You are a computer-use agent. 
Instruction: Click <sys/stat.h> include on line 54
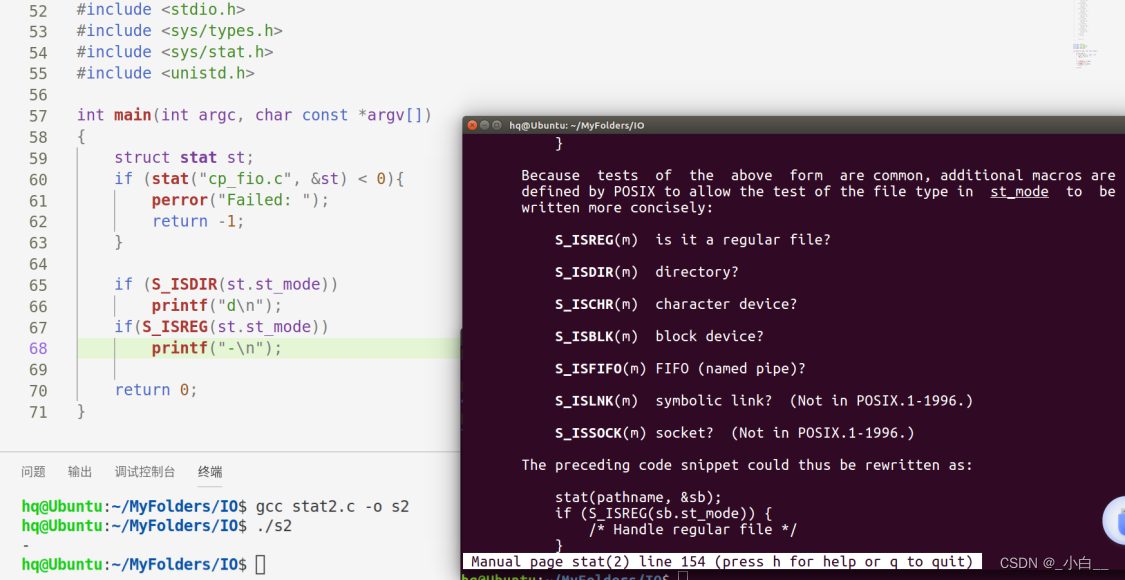tap(217, 52)
